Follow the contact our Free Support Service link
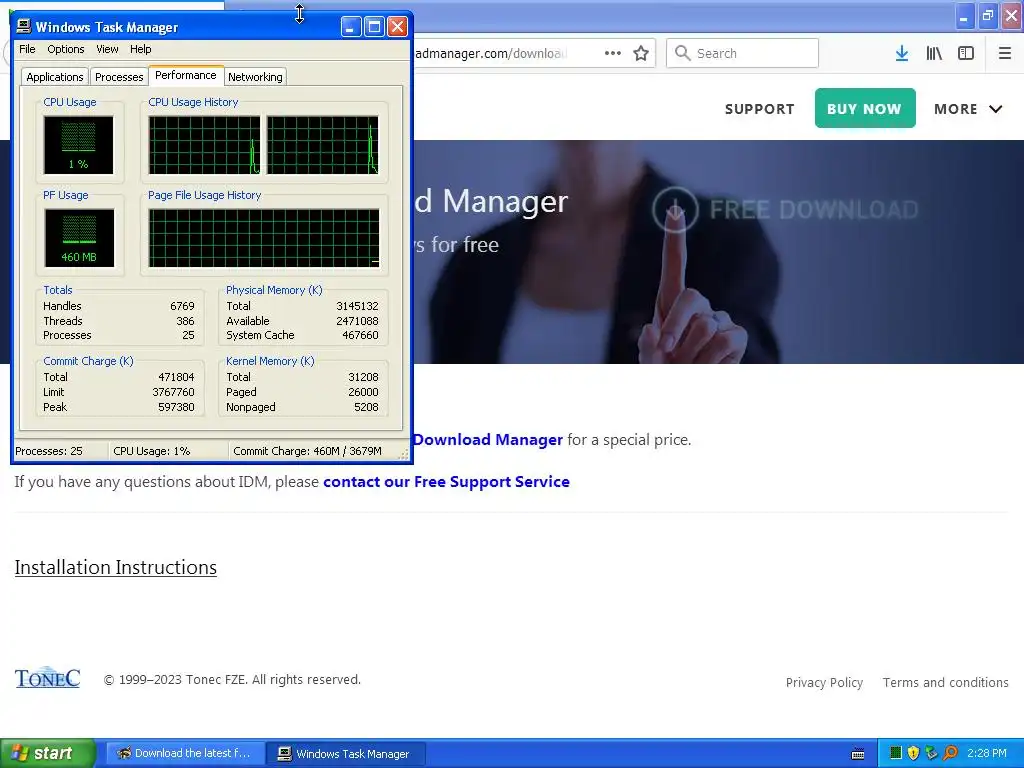 click(446, 482)
